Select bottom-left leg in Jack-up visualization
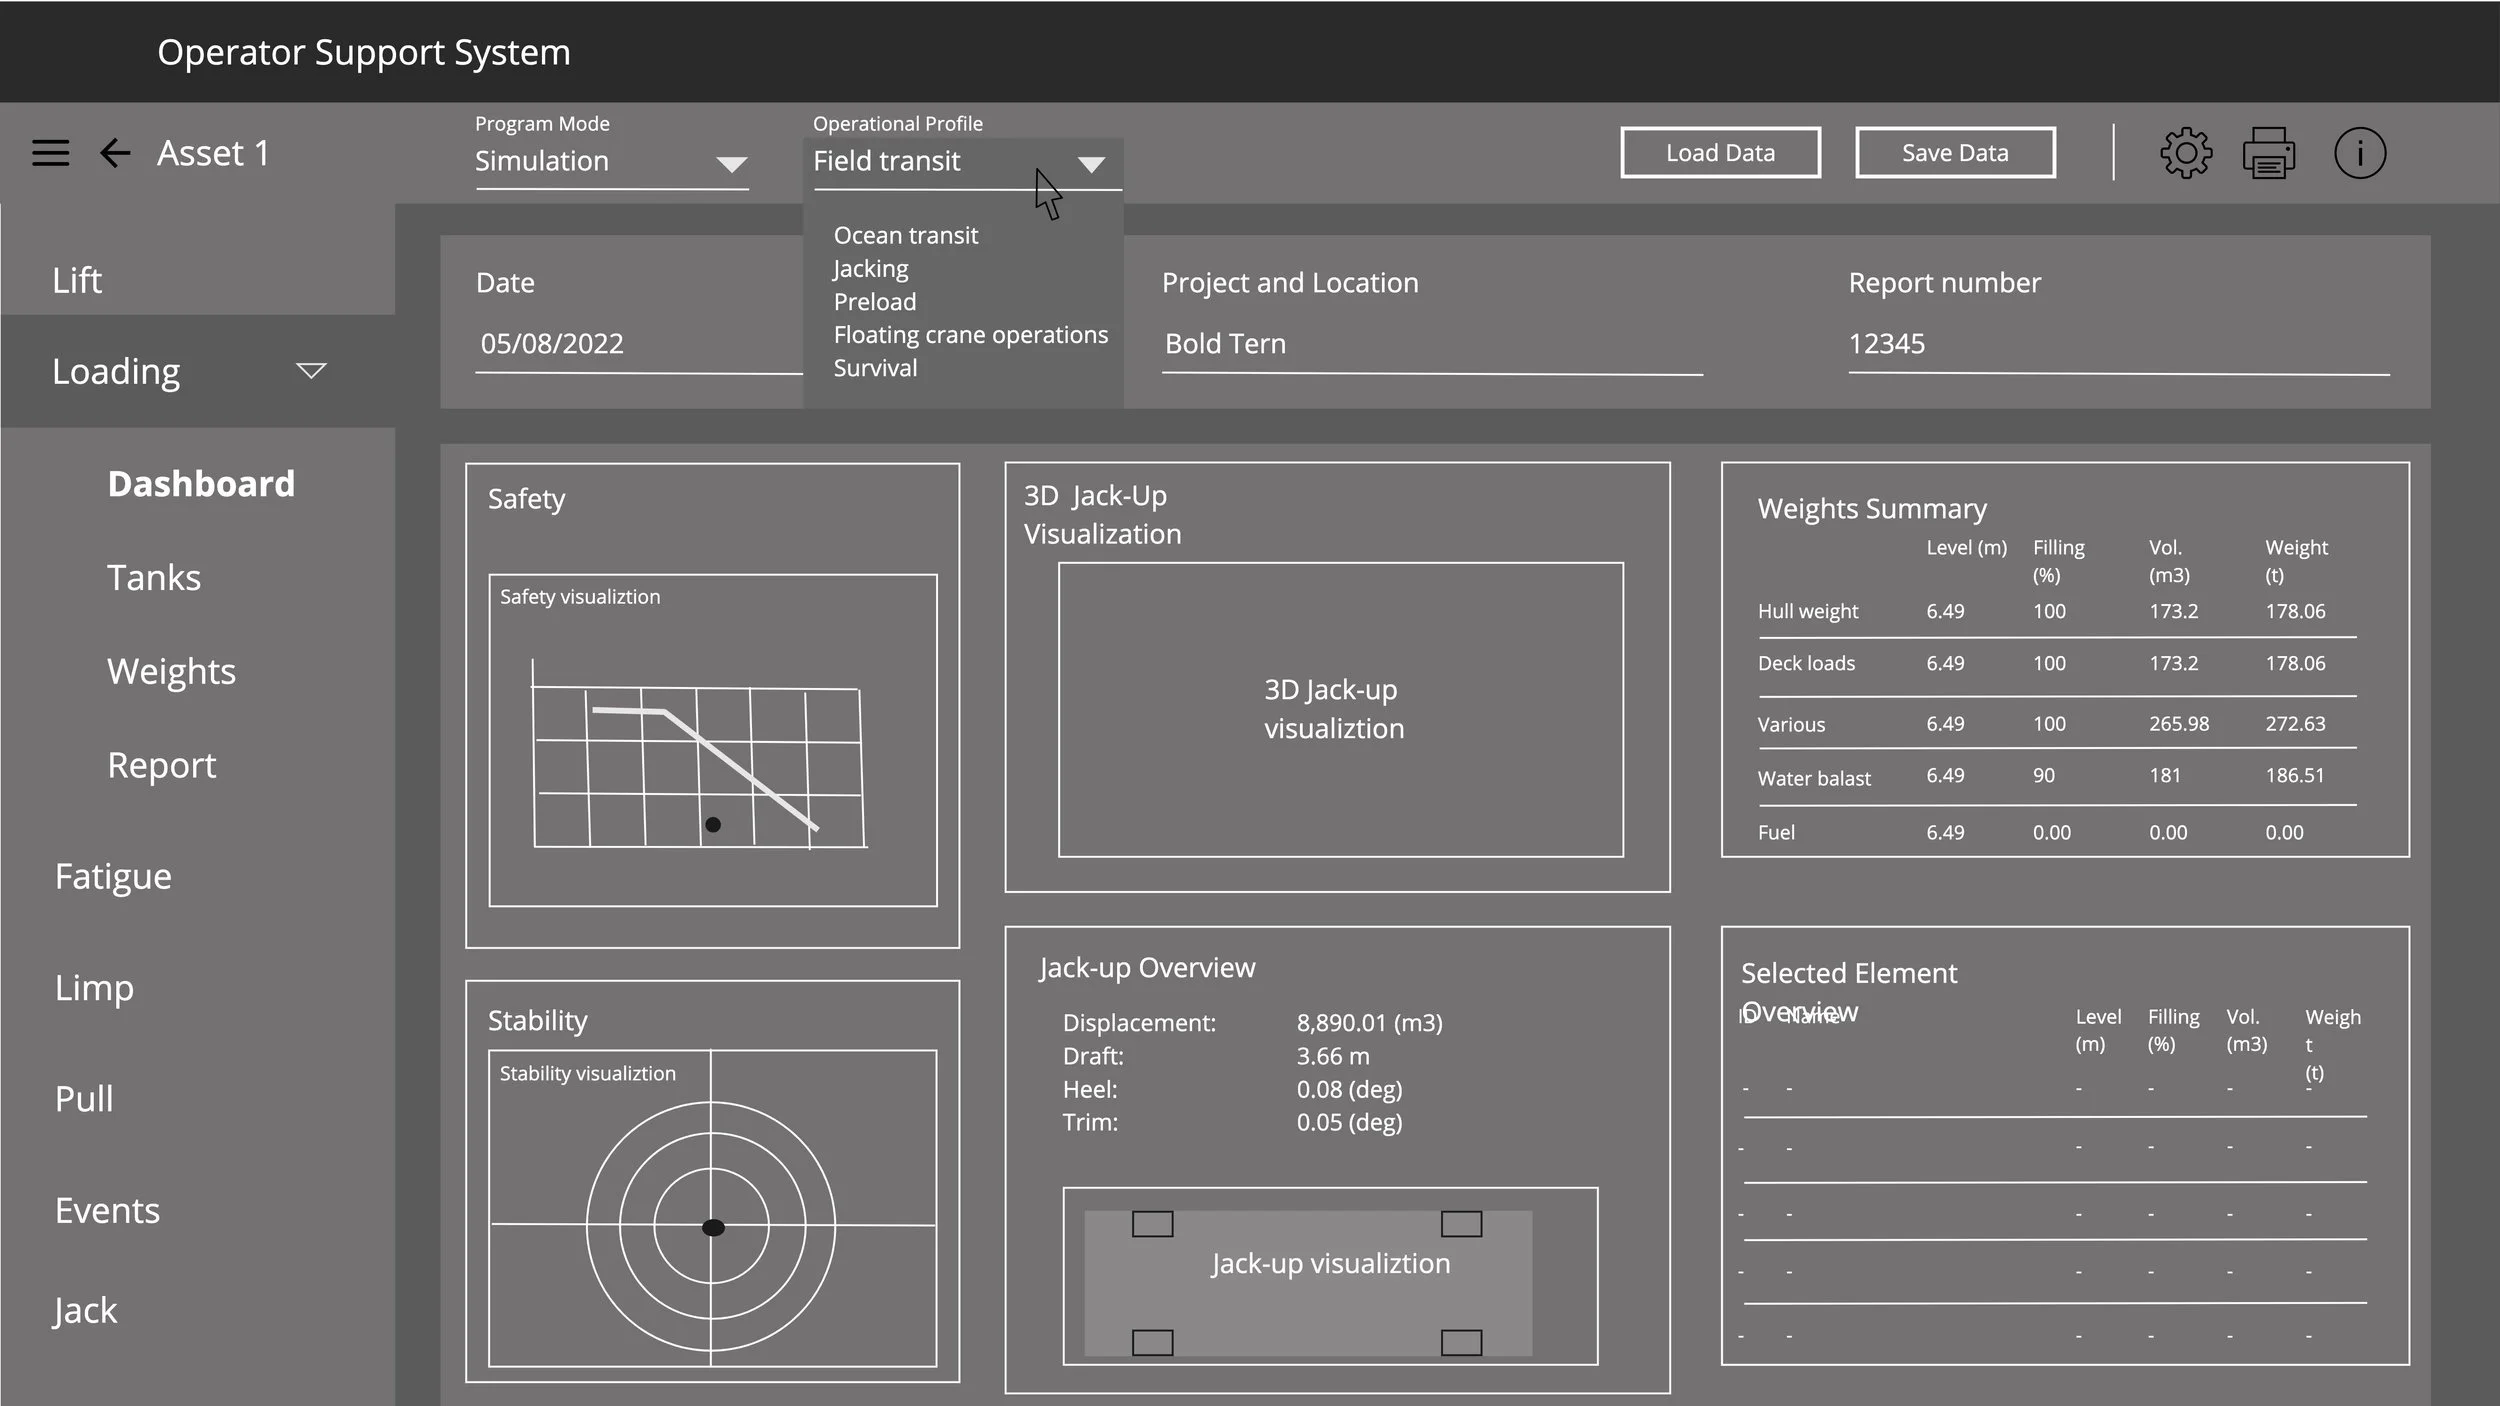Image resolution: width=2500 pixels, height=1406 pixels. tap(1152, 1342)
